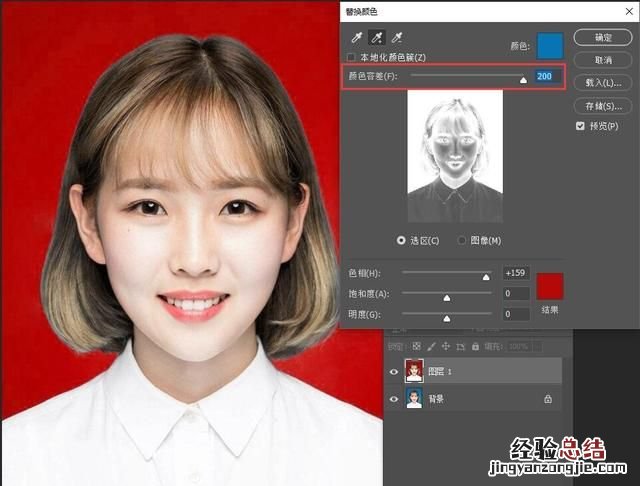Viewport: 640px width, 486px height.
Task: Hide the 背景 layer
Action: click(394, 399)
